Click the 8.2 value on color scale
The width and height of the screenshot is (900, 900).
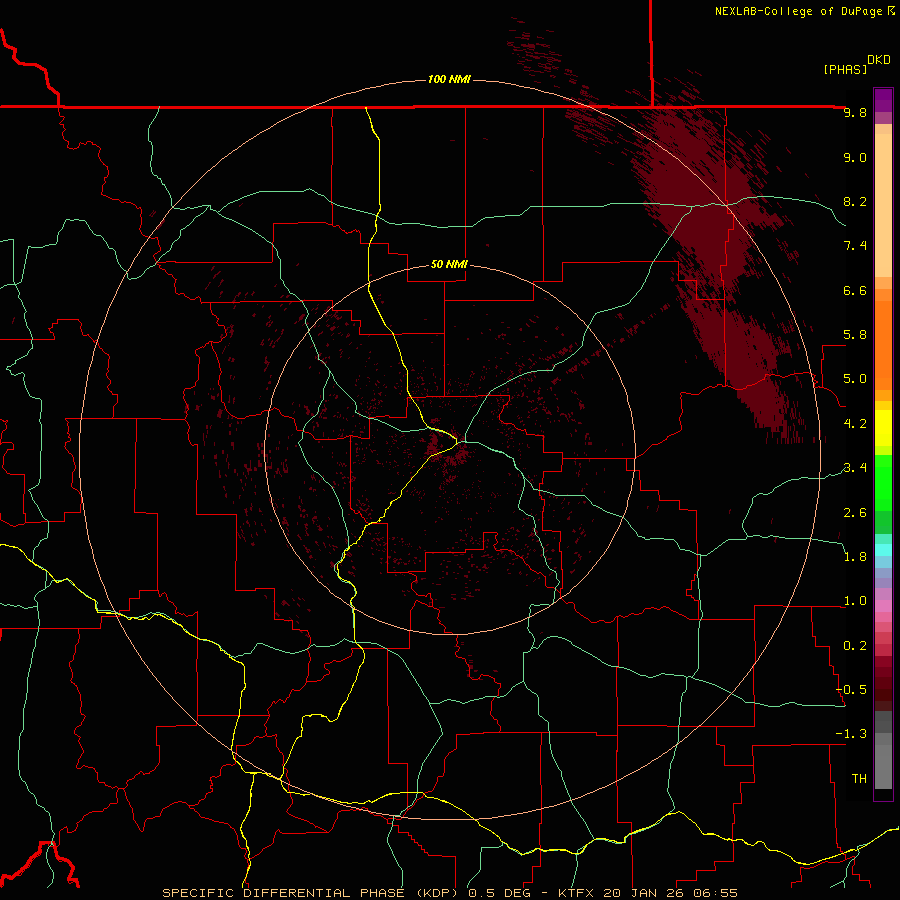point(855,201)
